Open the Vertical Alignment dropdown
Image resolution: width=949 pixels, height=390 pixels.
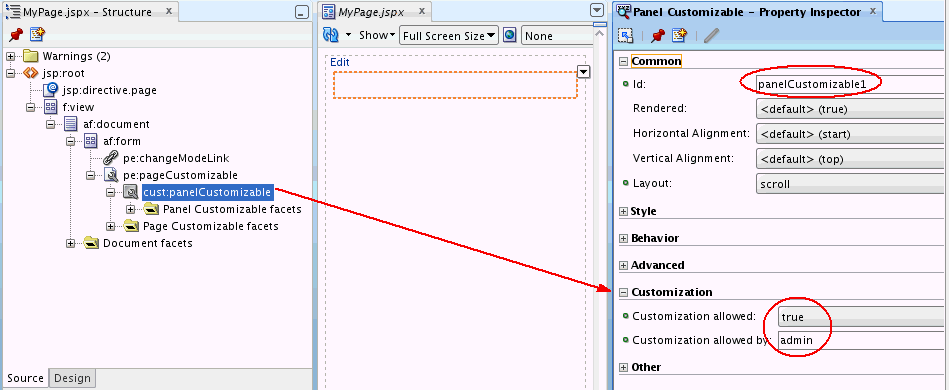[850, 159]
